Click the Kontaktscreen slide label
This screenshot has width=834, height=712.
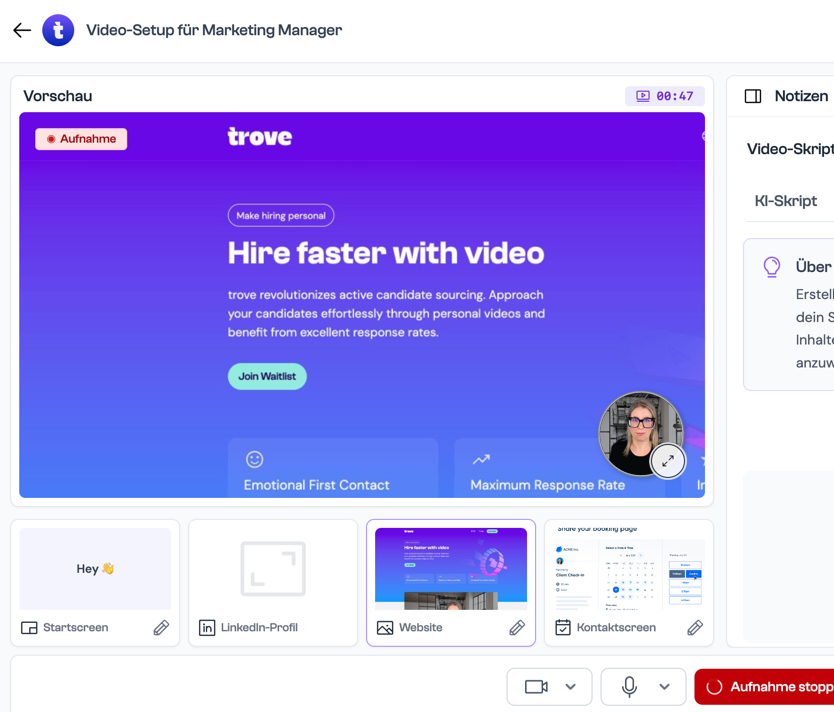point(616,628)
